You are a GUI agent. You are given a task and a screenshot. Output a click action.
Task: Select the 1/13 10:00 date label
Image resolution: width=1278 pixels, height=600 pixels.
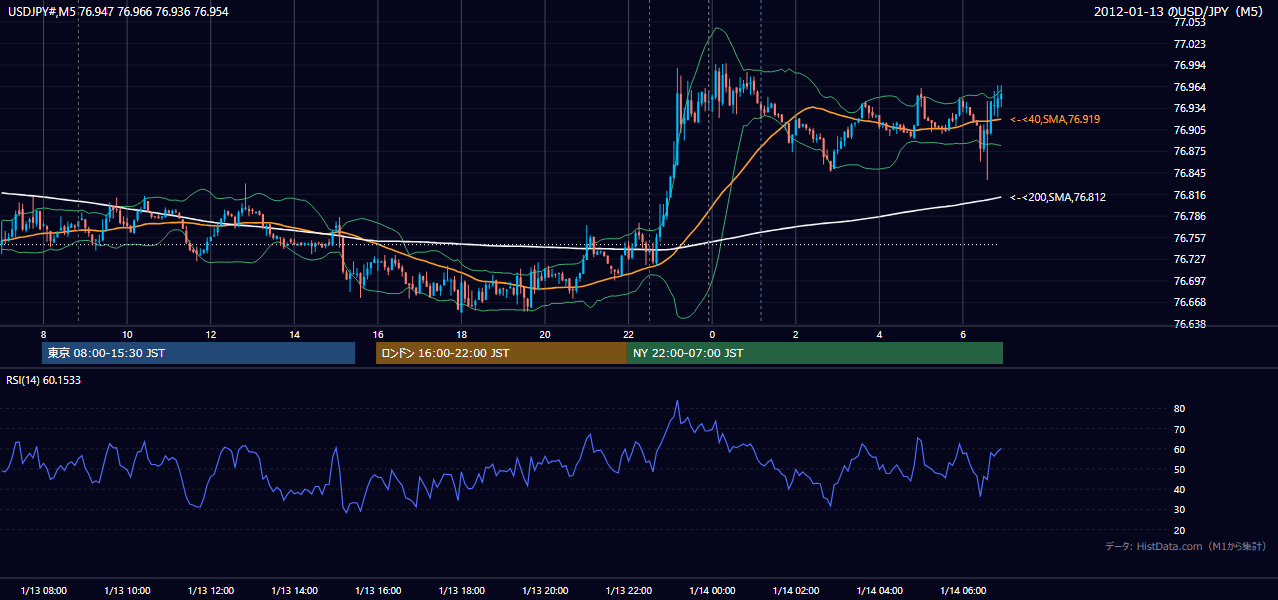pos(127,591)
